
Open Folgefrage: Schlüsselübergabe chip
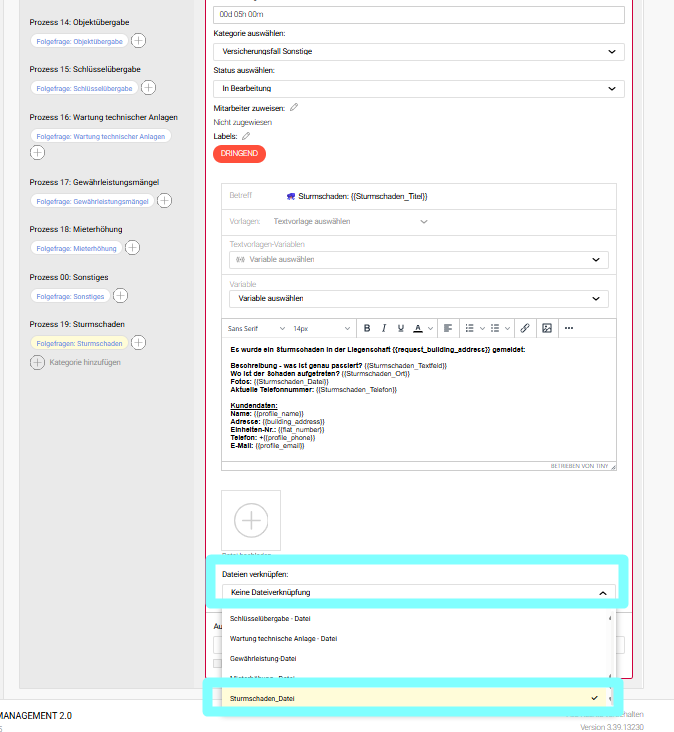tap(84, 88)
